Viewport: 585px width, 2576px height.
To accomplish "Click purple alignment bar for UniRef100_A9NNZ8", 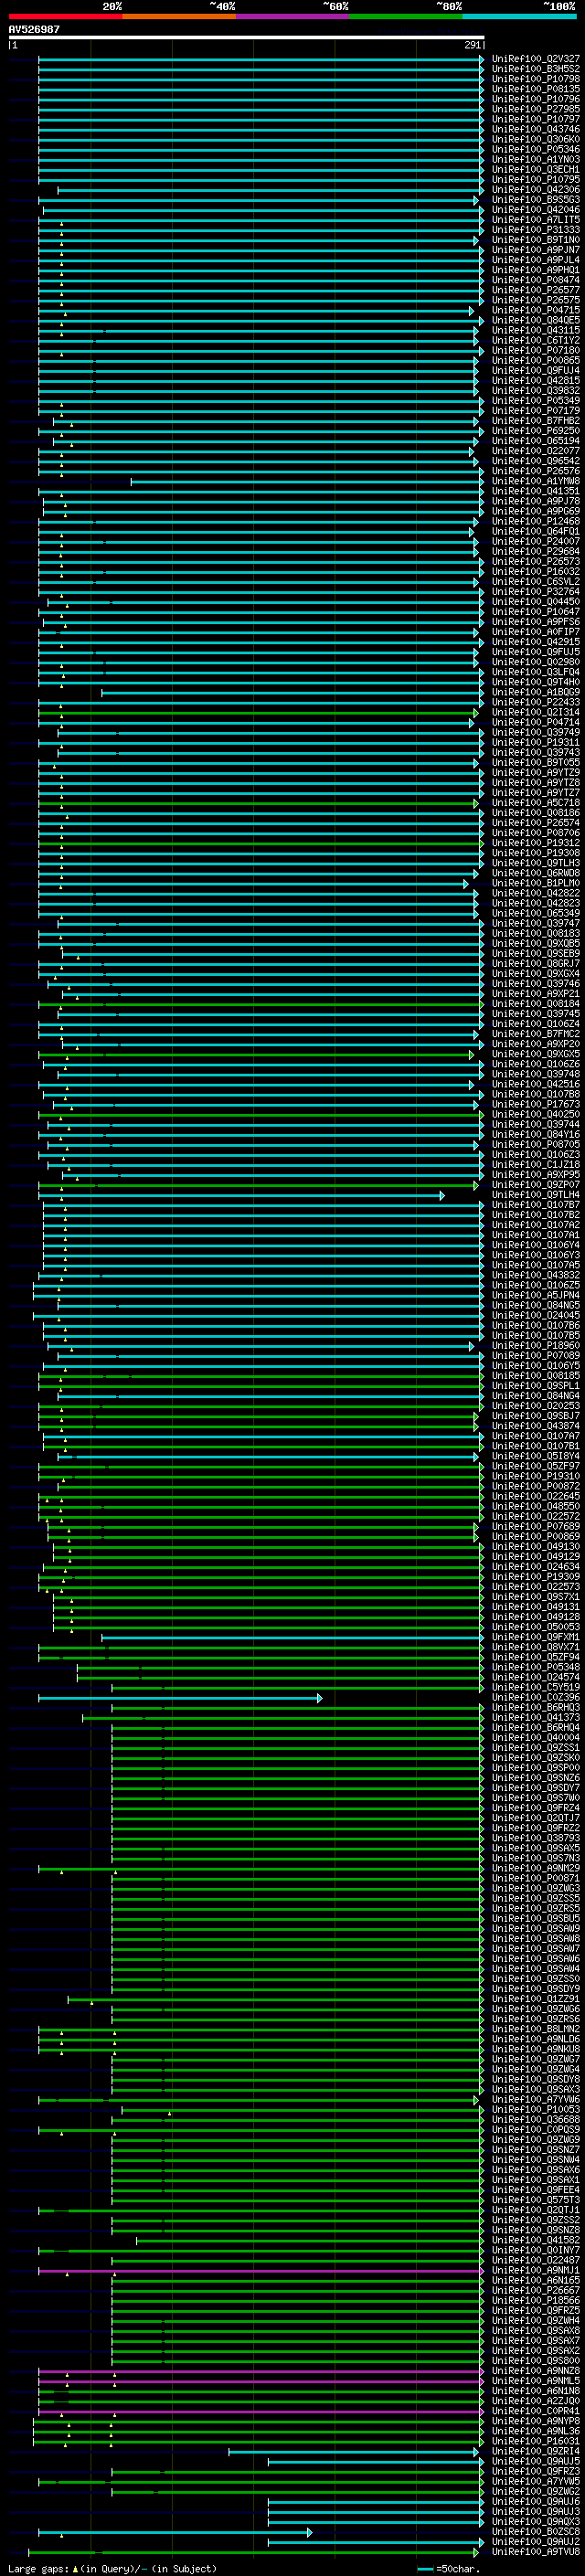I will (x=260, y=2371).
